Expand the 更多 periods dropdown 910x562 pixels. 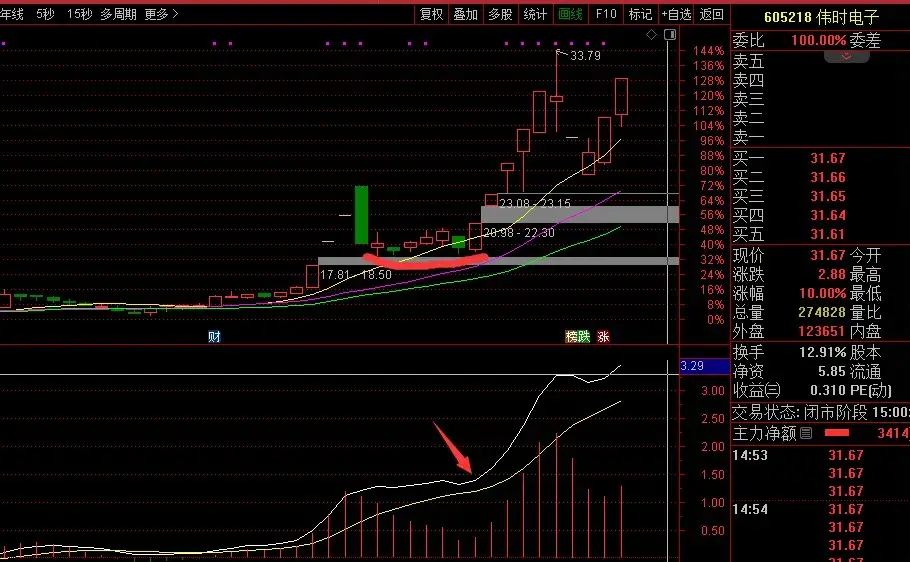(x=161, y=14)
